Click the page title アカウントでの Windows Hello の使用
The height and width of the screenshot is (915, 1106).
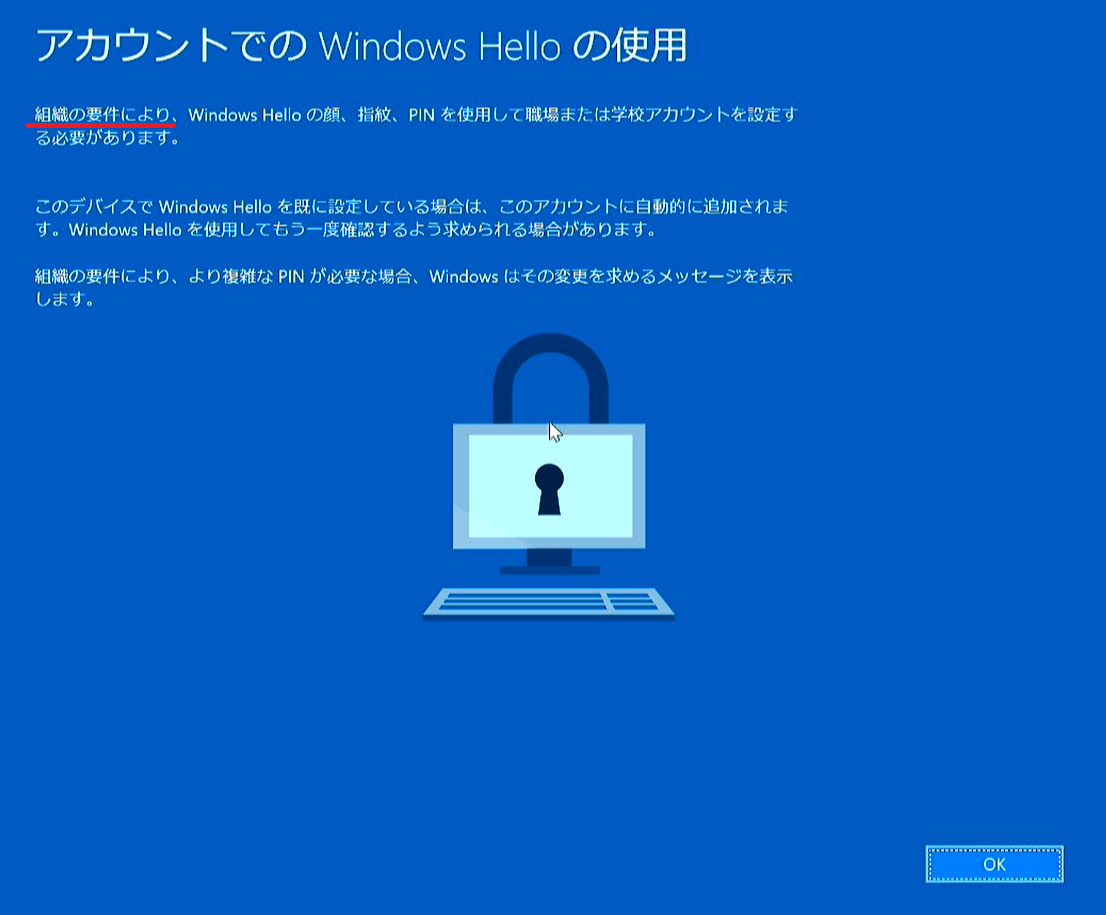click(x=360, y=46)
